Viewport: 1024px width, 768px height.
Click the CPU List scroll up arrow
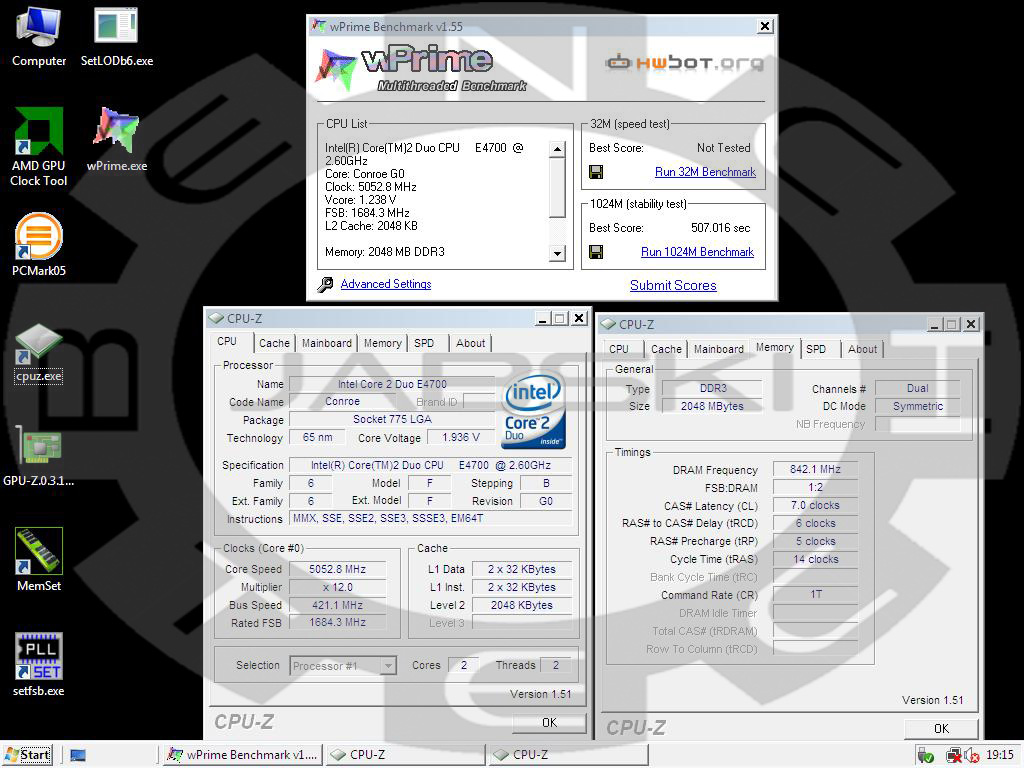(557, 150)
